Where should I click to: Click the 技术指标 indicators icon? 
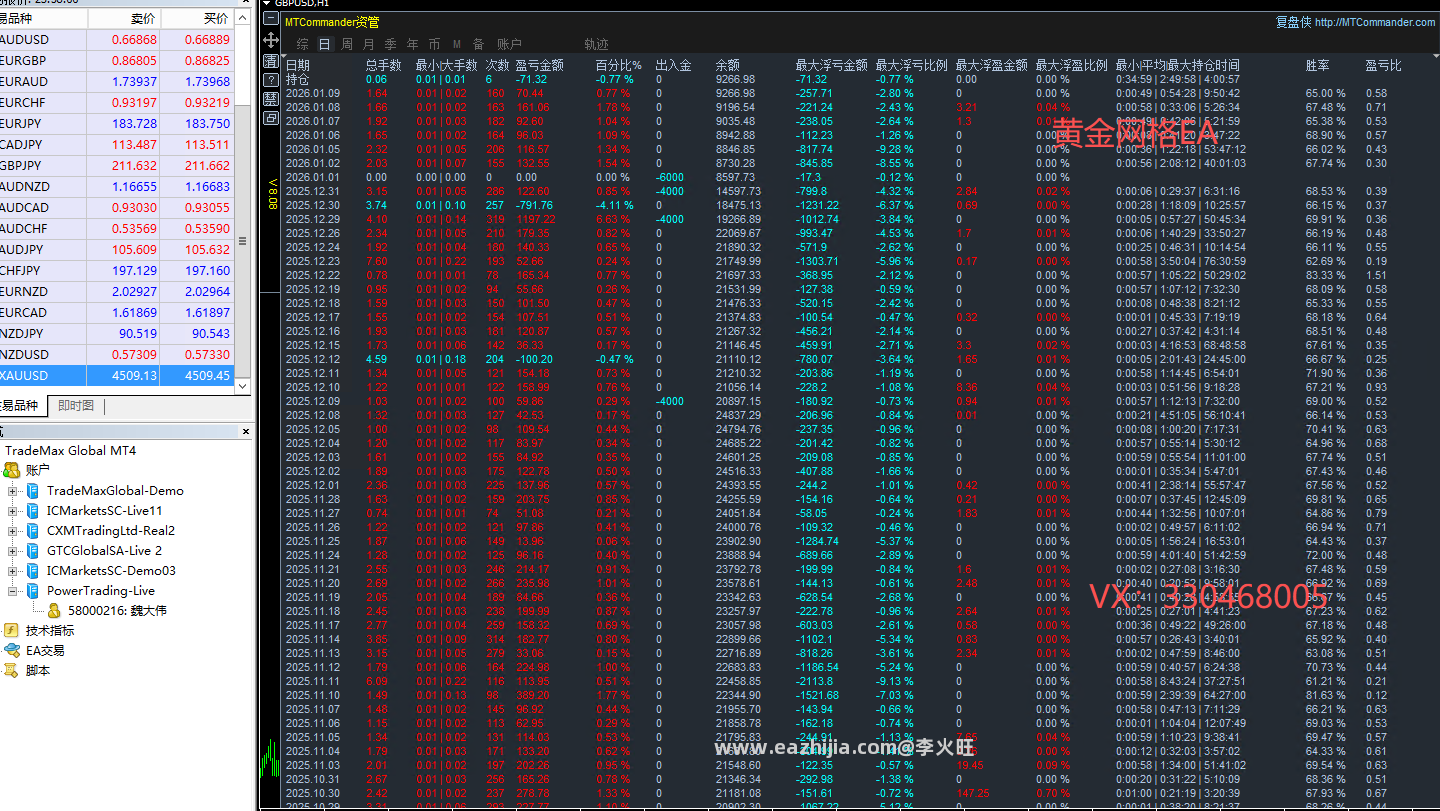(12, 630)
